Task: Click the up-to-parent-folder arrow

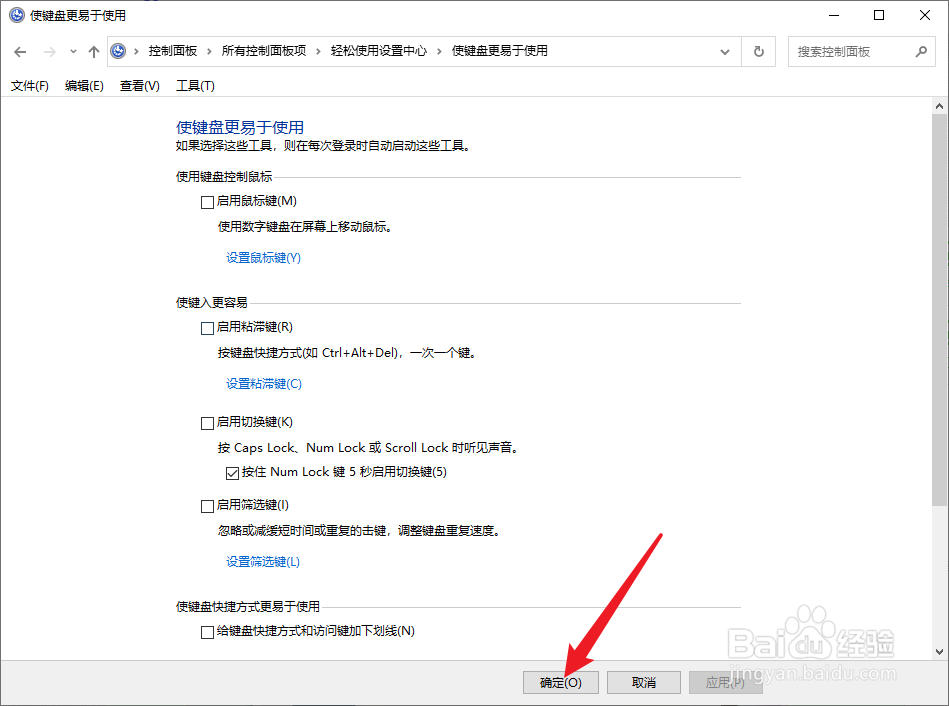Action: (93, 50)
